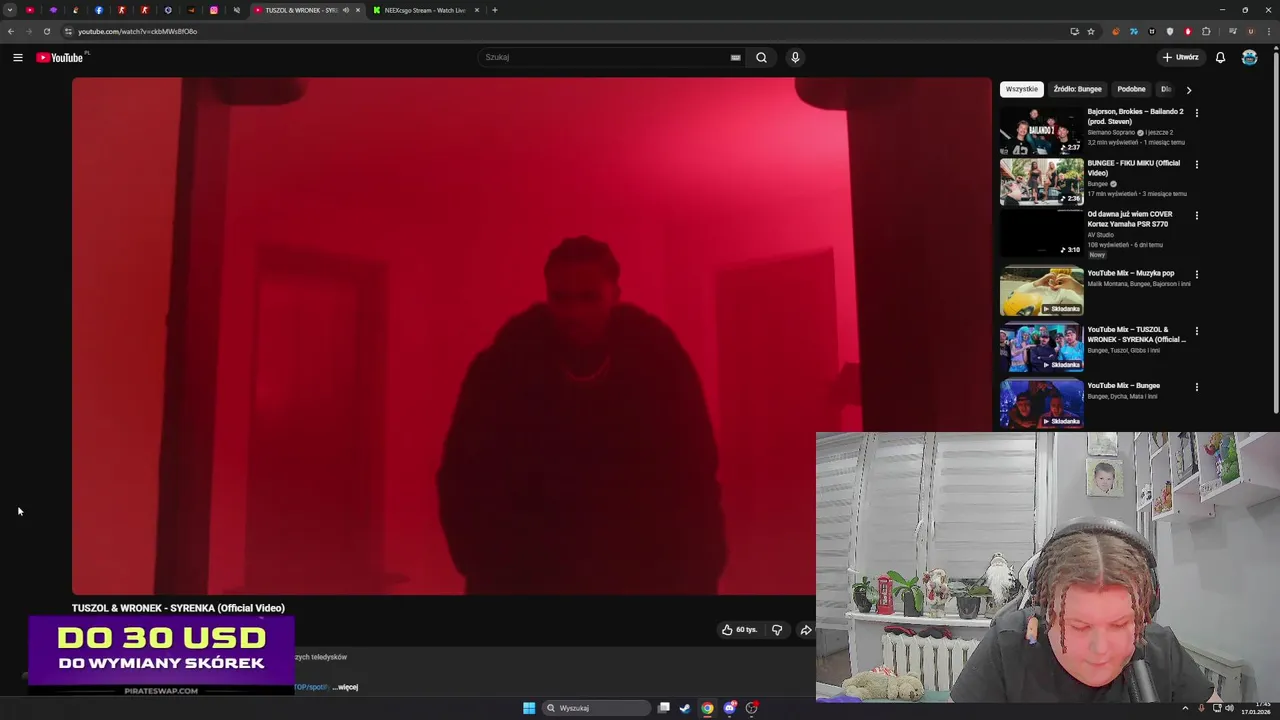The height and width of the screenshot is (720, 1280).
Task: Open YouTube Mix – Muzyka pop playlist
Action: [x=1131, y=273]
